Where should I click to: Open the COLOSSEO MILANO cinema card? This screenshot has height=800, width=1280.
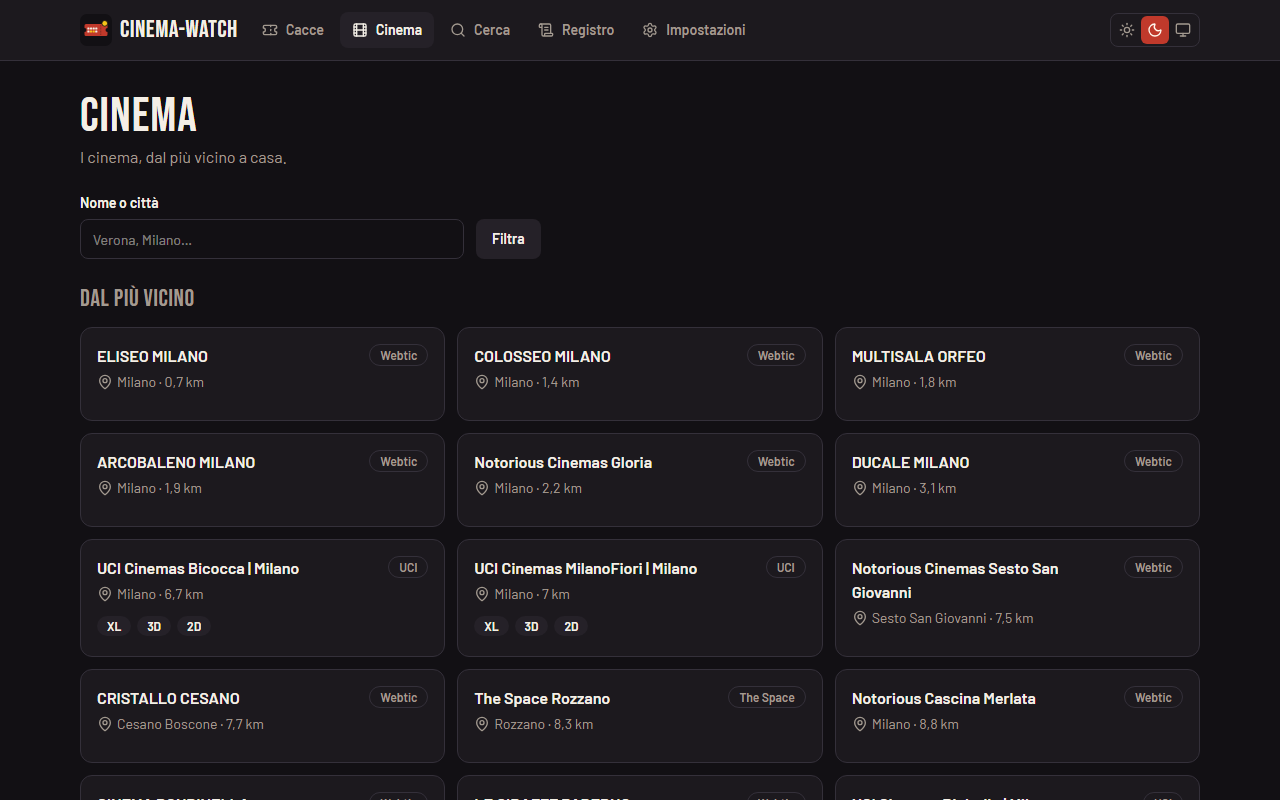(x=640, y=374)
